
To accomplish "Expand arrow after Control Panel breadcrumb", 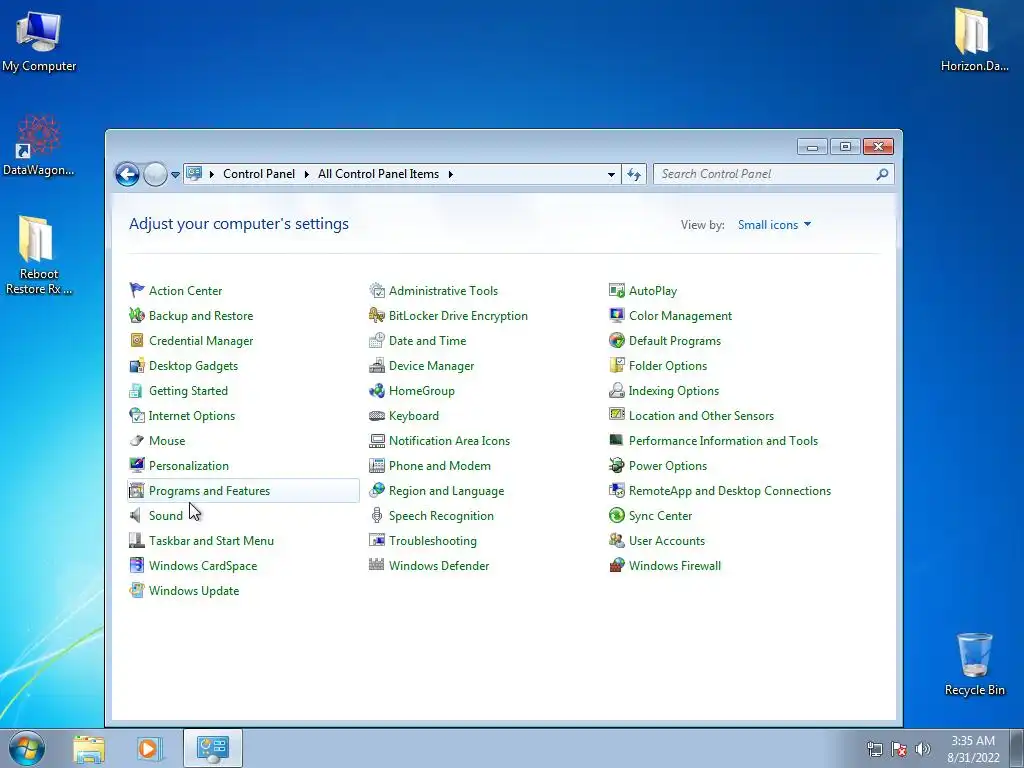I will [x=306, y=174].
